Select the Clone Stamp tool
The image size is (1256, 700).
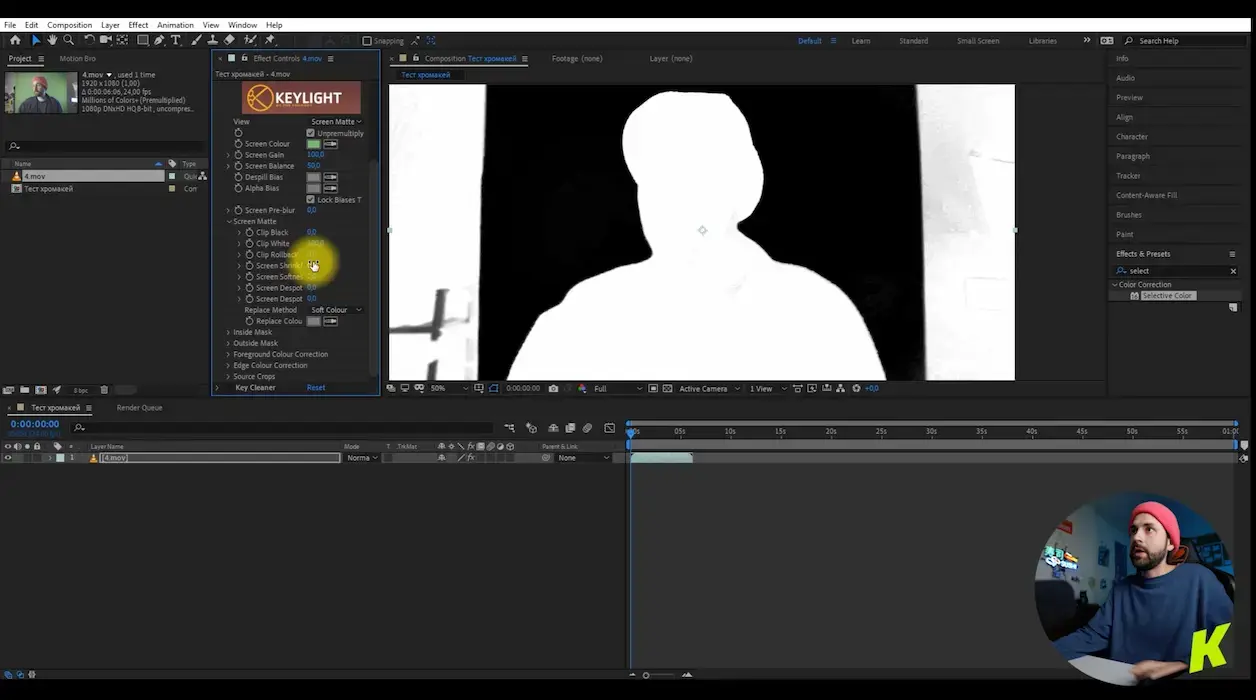pyautogui.click(x=212, y=40)
